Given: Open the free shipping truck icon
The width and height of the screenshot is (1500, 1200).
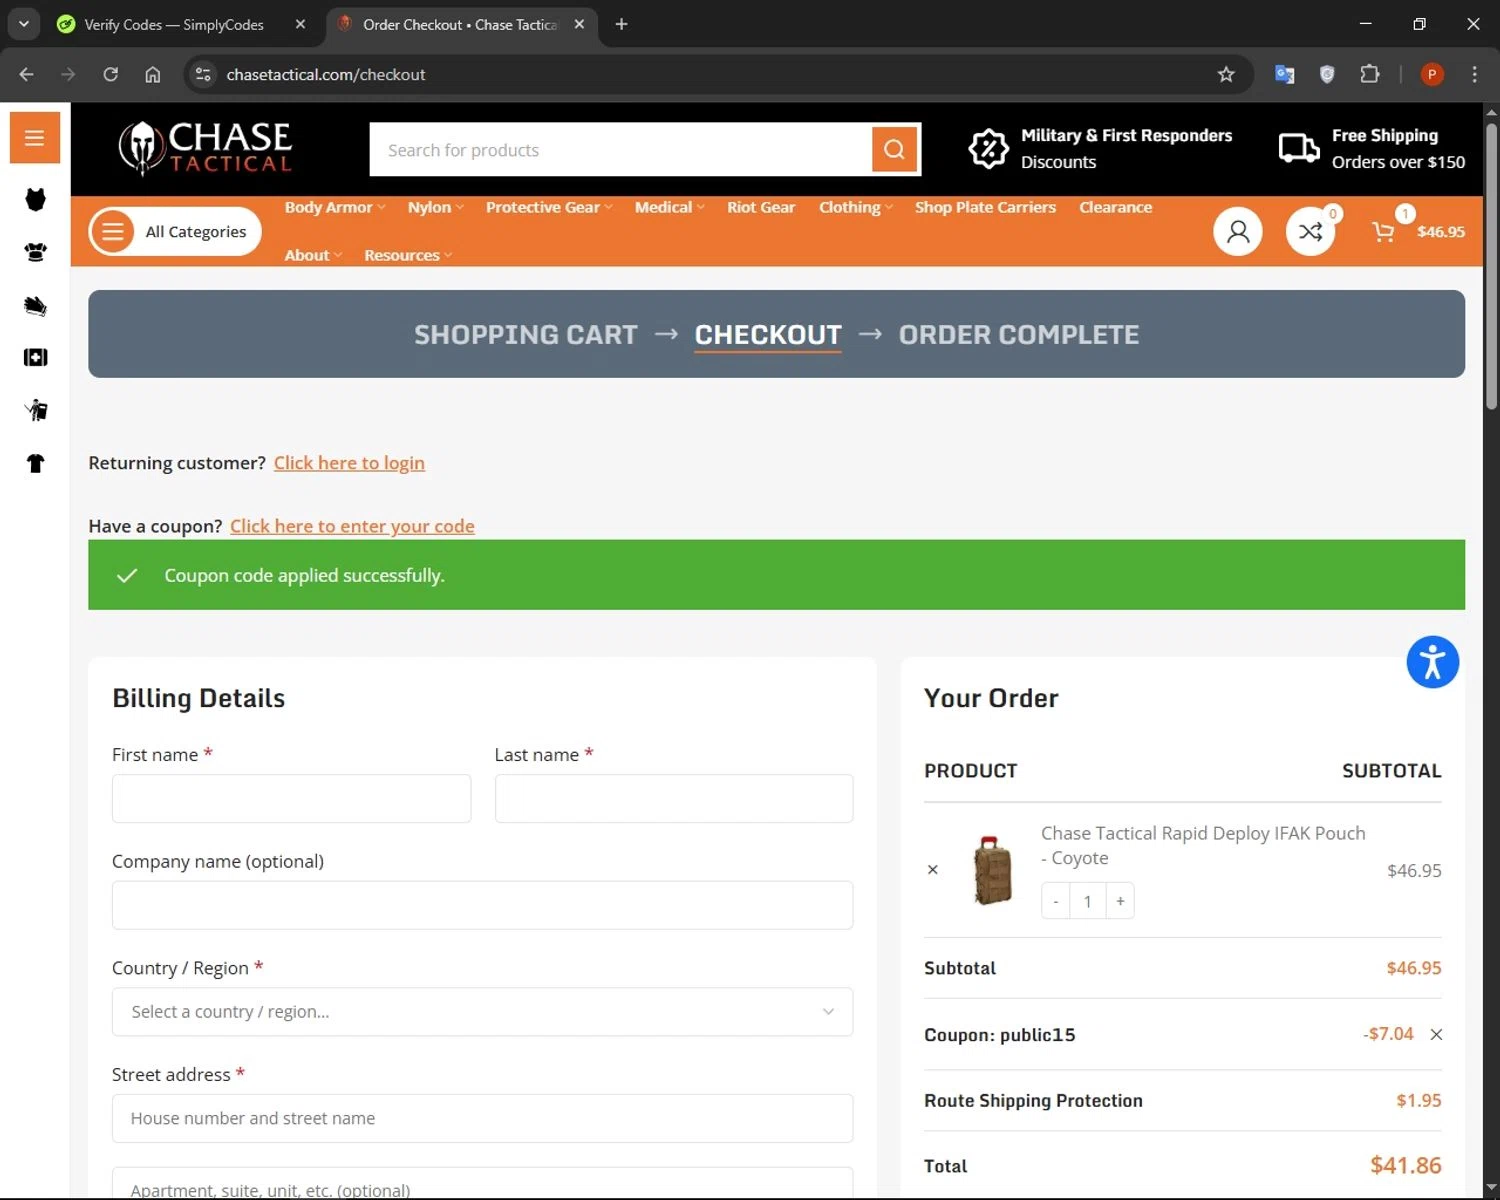Looking at the screenshot, I should coord(1299,148).
